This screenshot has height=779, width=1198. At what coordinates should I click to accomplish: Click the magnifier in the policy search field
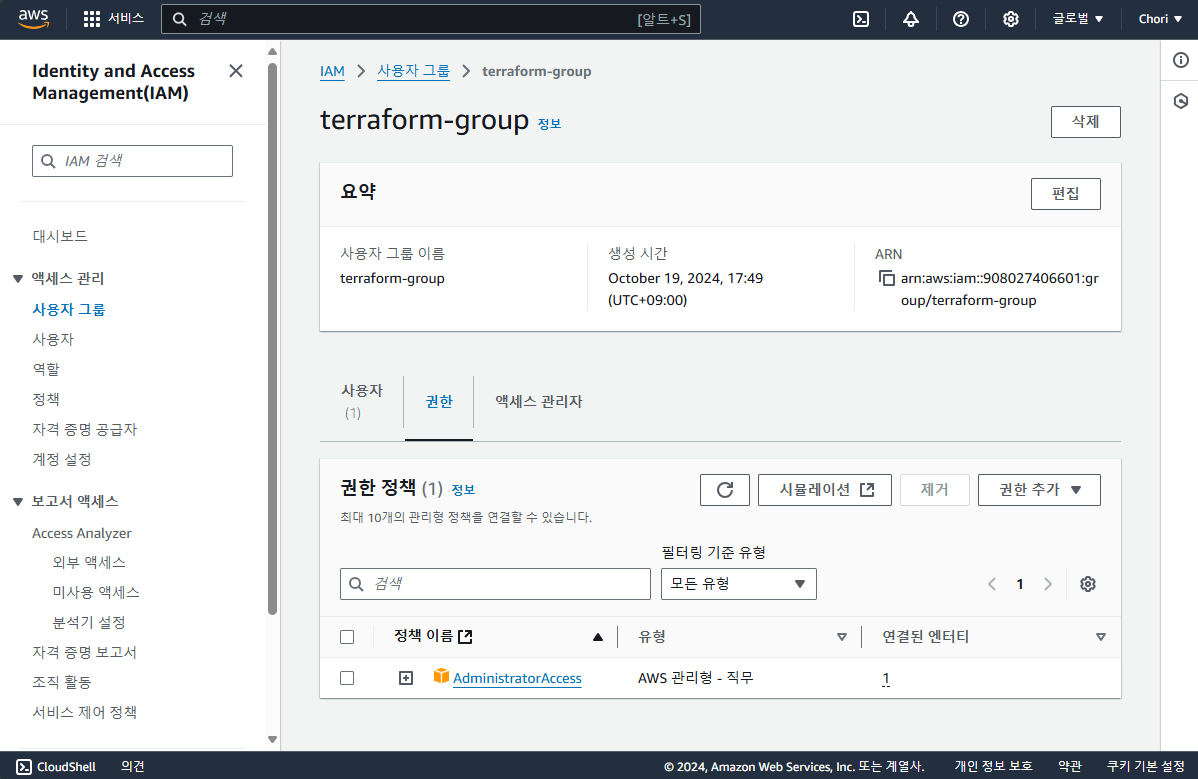click(x=356, y=584)
